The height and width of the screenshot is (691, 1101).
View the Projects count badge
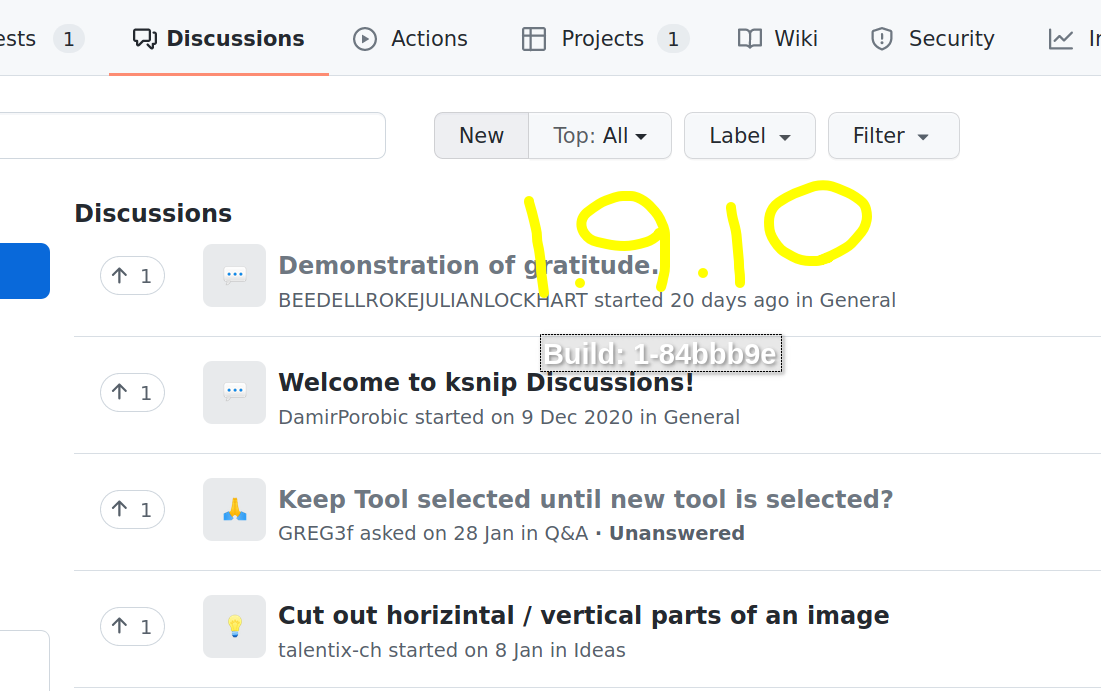coord(675,38)
